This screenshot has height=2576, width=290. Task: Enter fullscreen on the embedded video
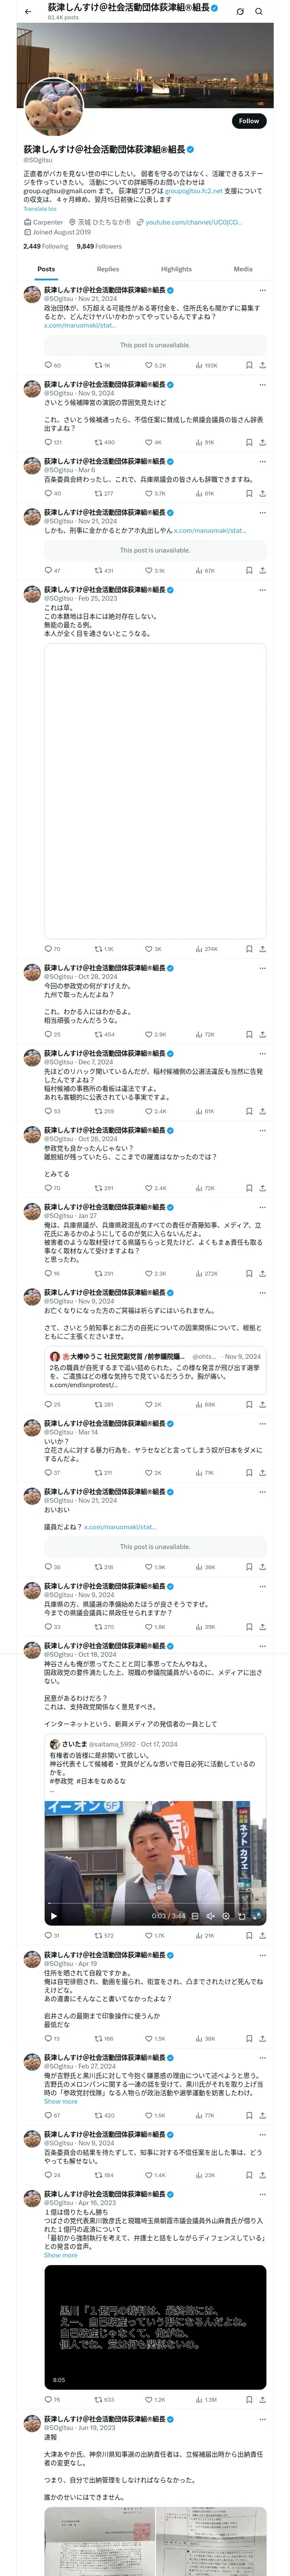pyautogui.click(x=257, y=1916)
